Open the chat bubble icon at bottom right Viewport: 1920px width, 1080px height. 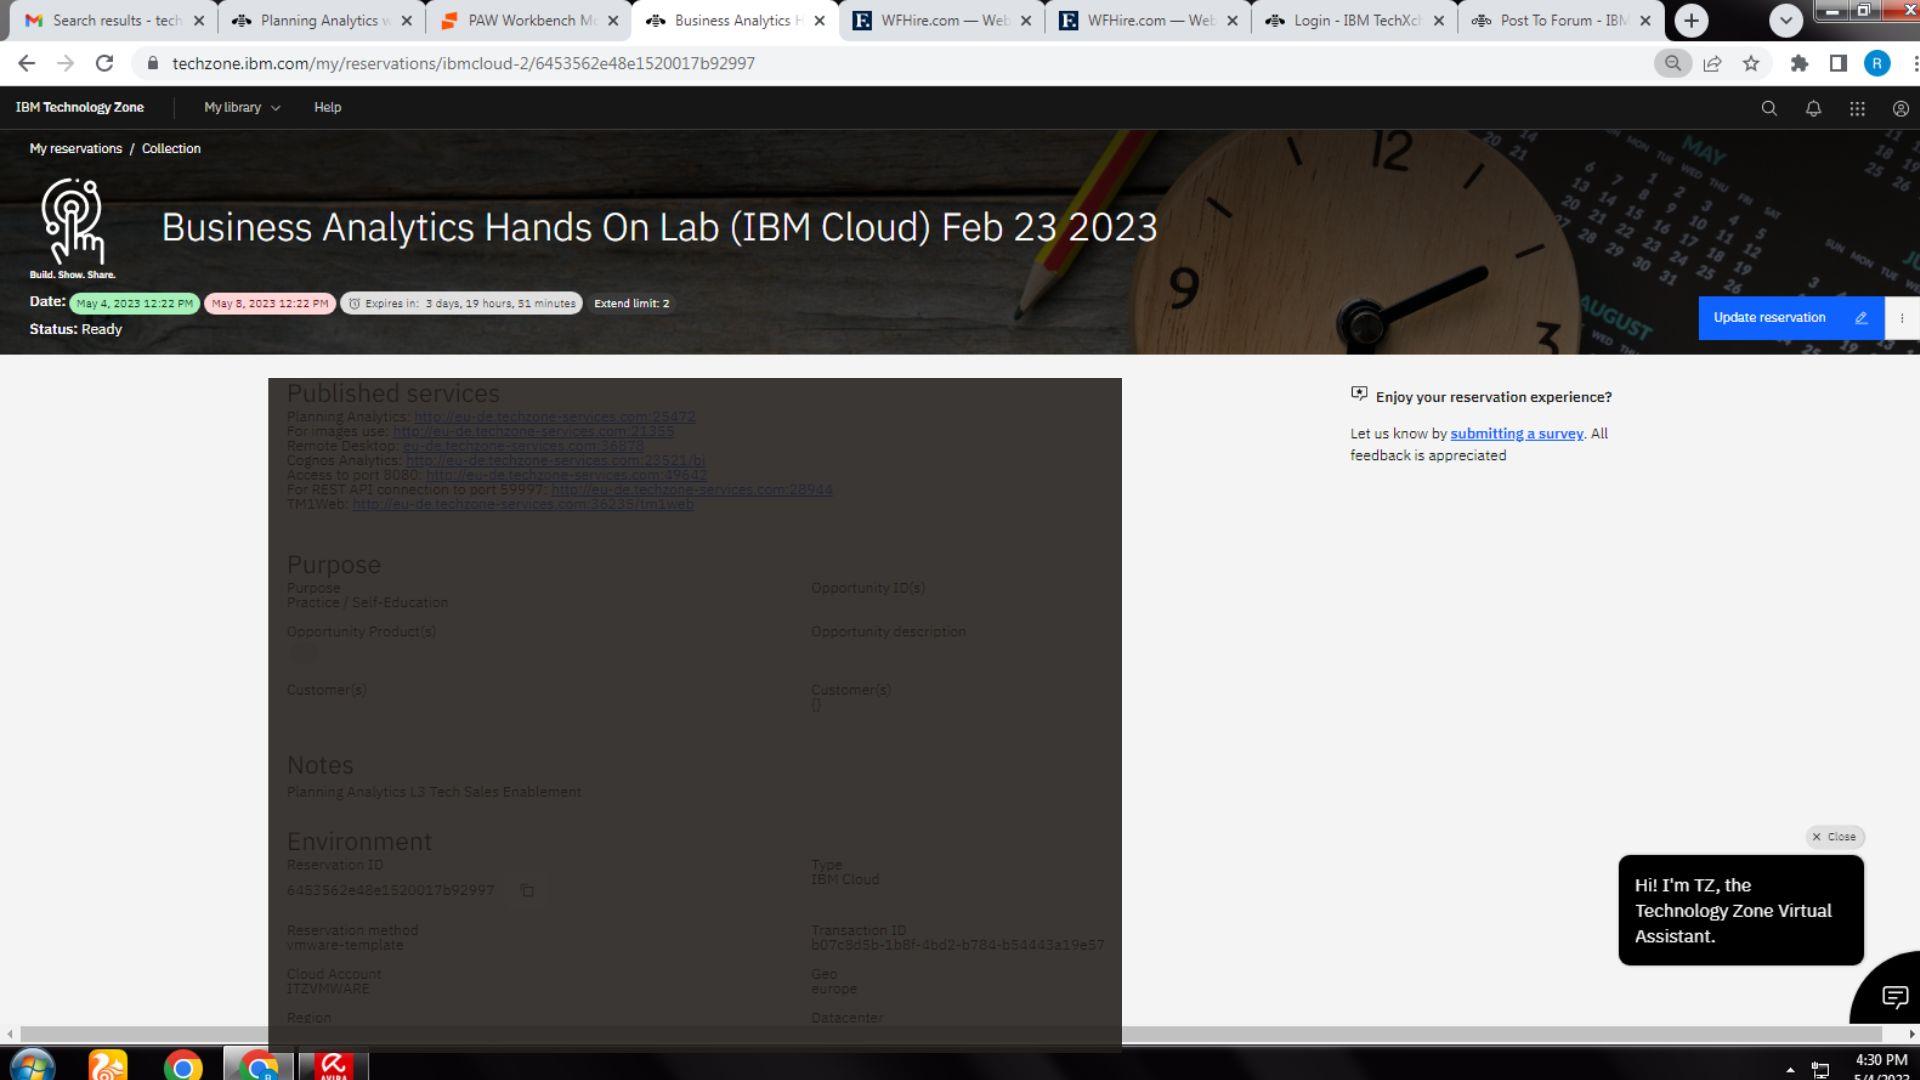1896,996
